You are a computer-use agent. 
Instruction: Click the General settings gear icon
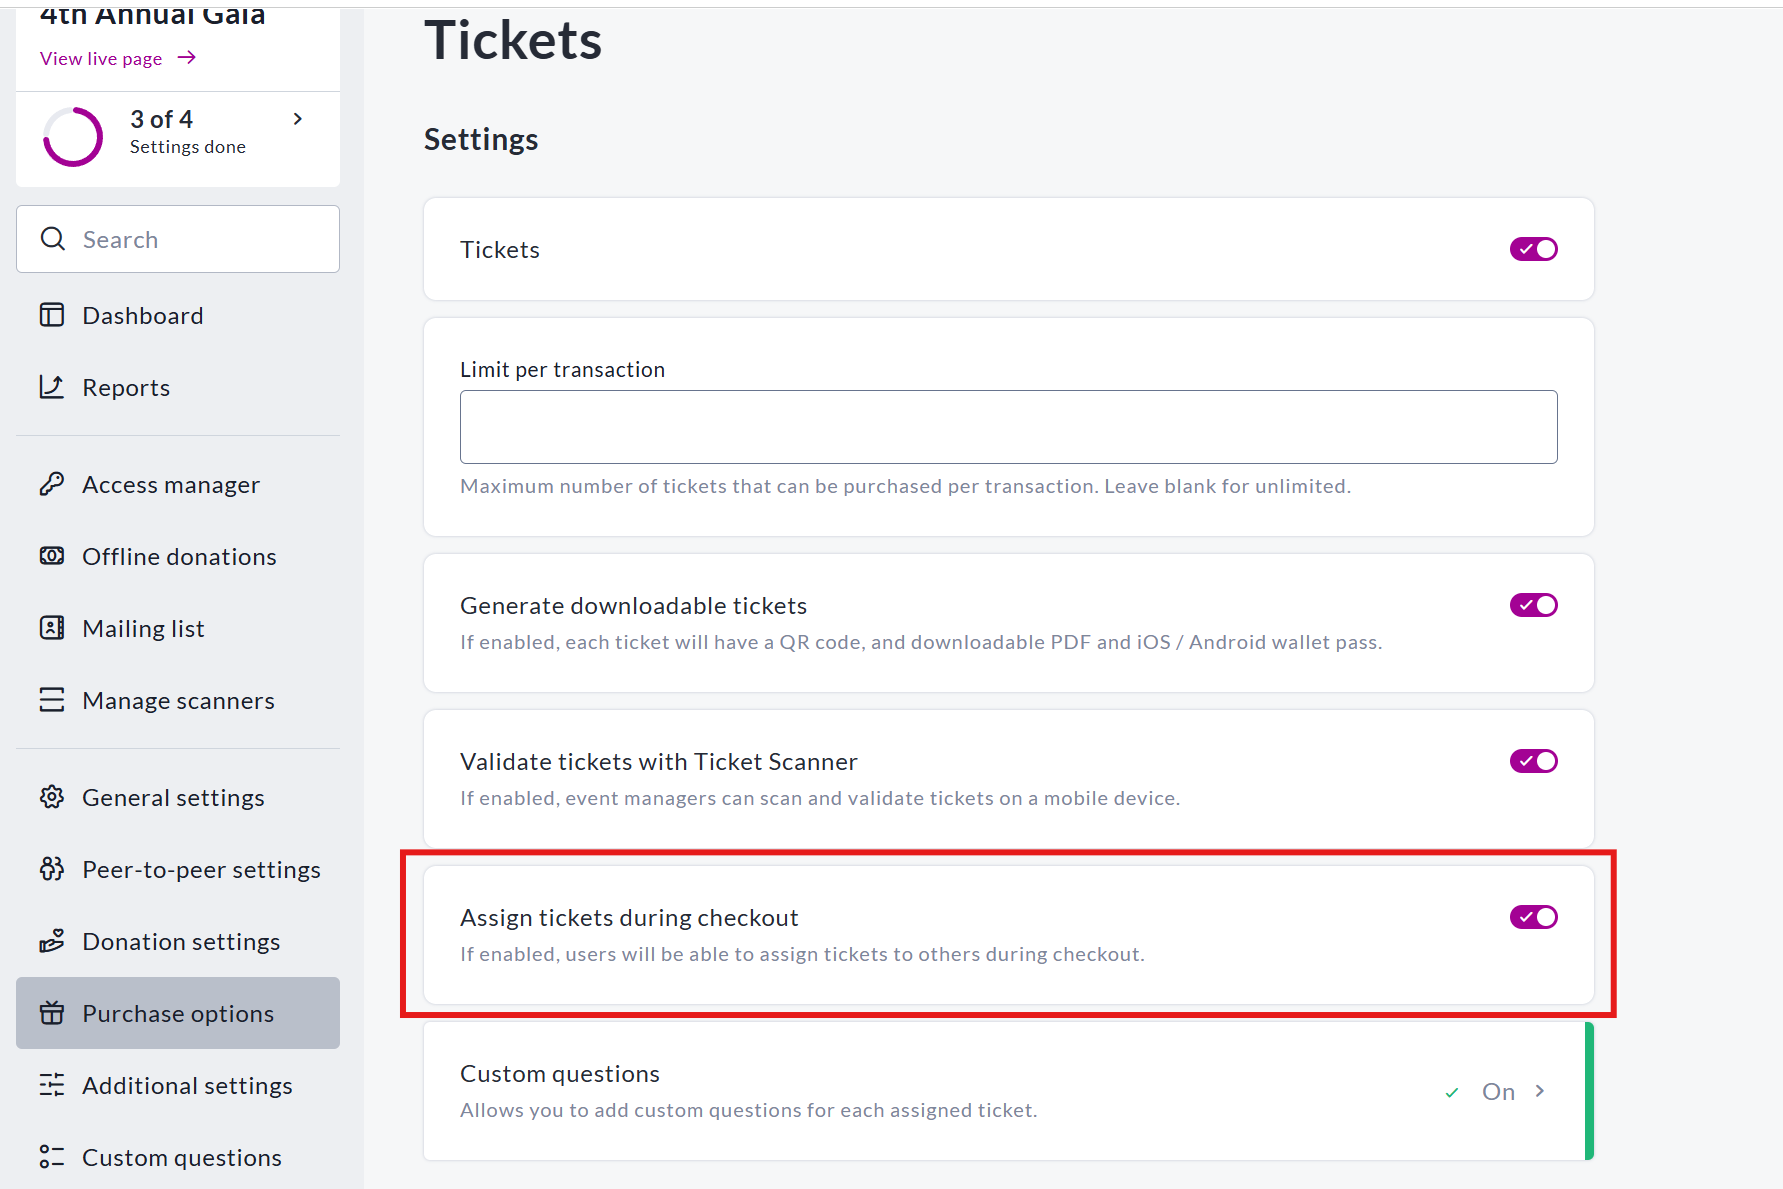pyautogui.click(x=52, y=797)
